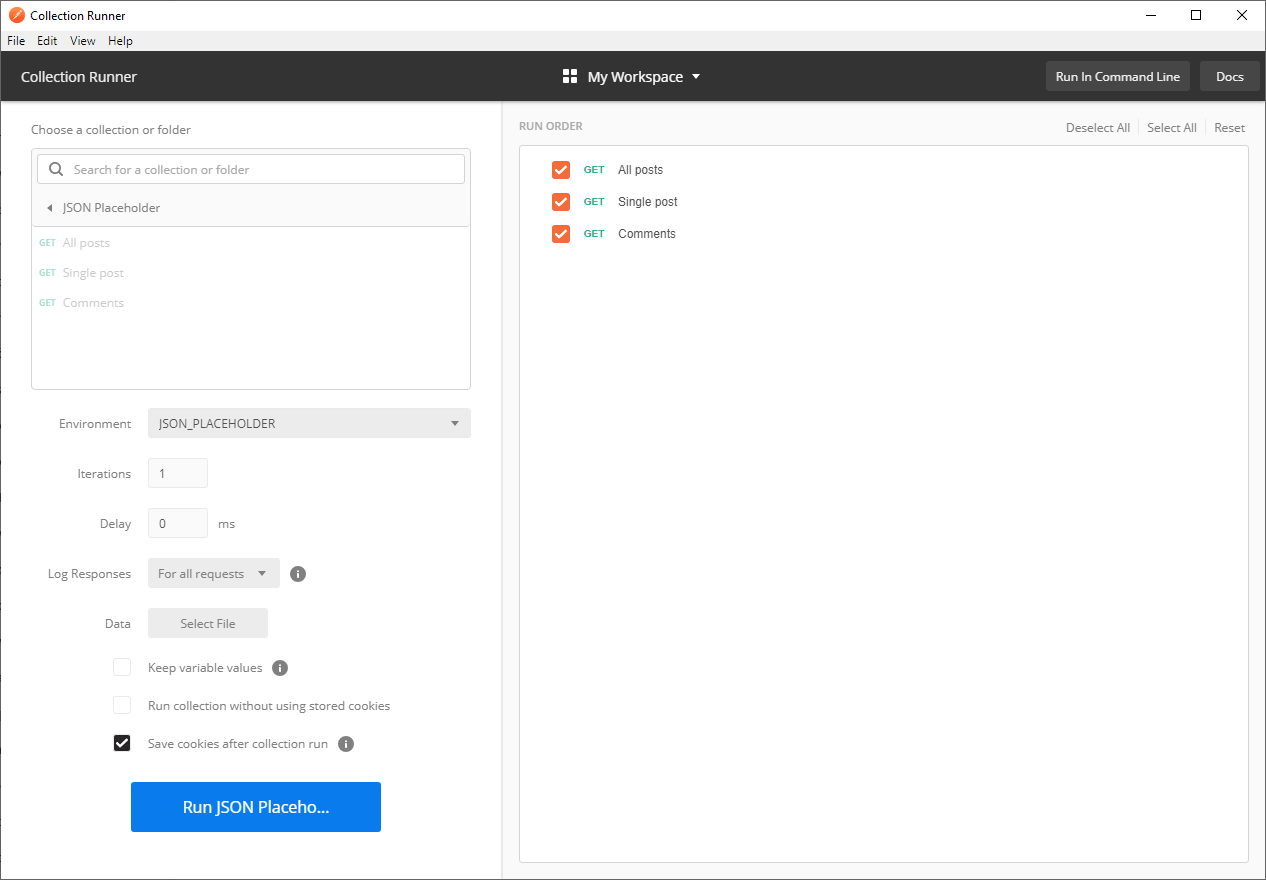
Task: Click the Postman logo in title bar
Action: (16, 15)
